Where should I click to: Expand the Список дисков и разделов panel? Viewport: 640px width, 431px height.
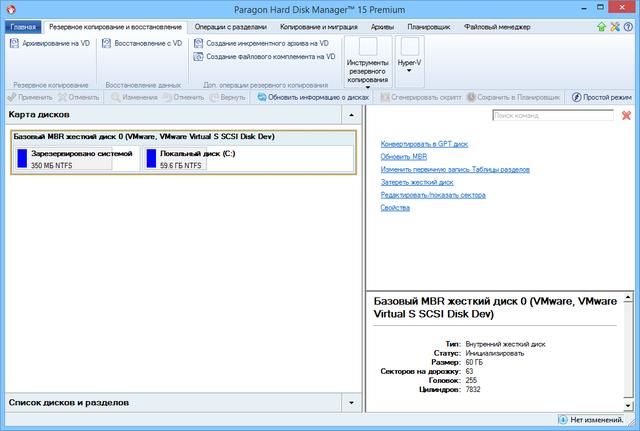[351, 403]
